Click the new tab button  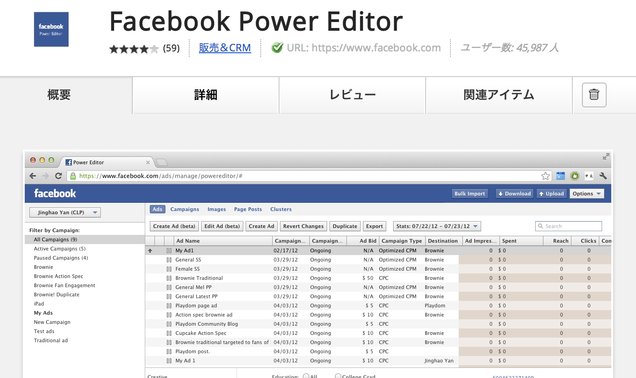(x=162, y=162)
